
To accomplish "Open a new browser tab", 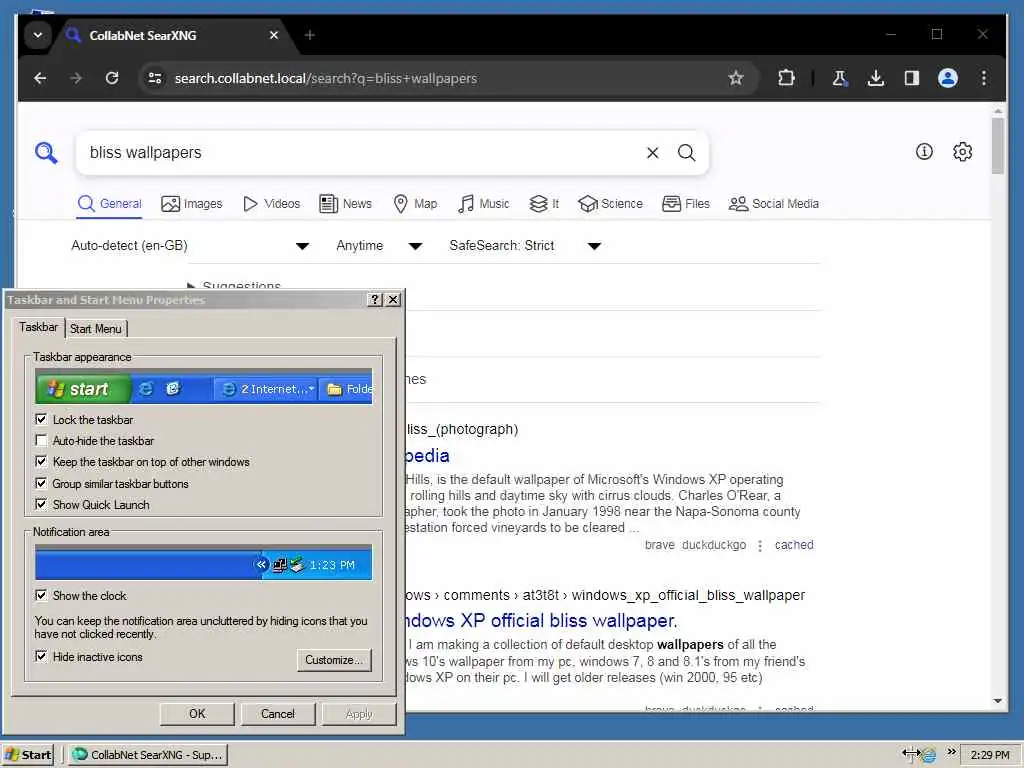I will click(310, 35).
